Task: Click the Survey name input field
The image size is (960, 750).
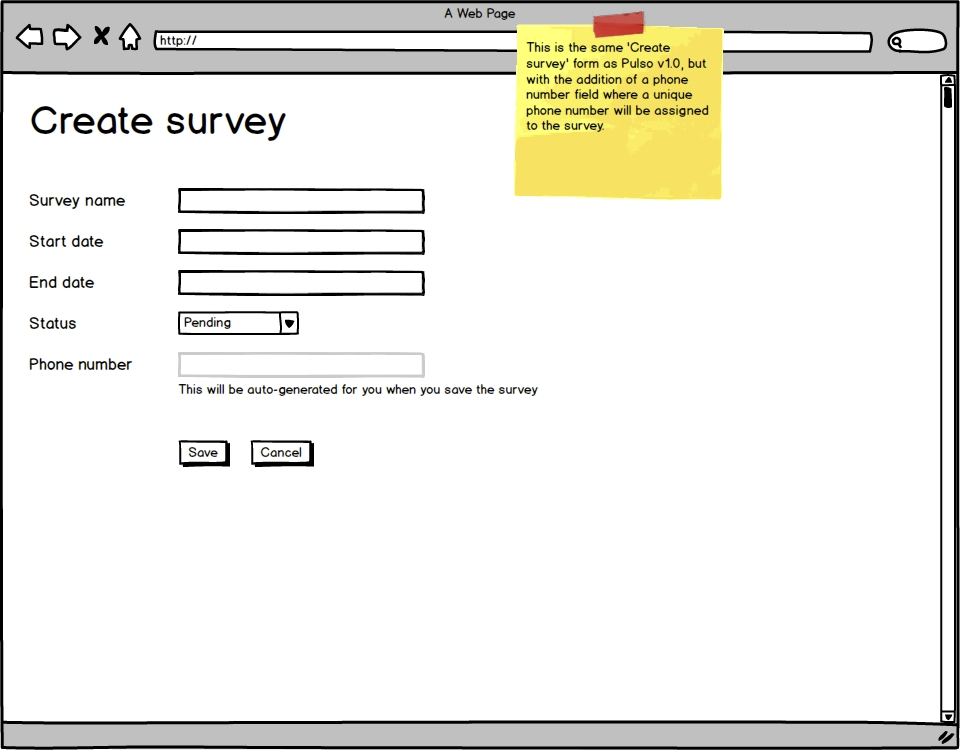Action: pos(301,201)
